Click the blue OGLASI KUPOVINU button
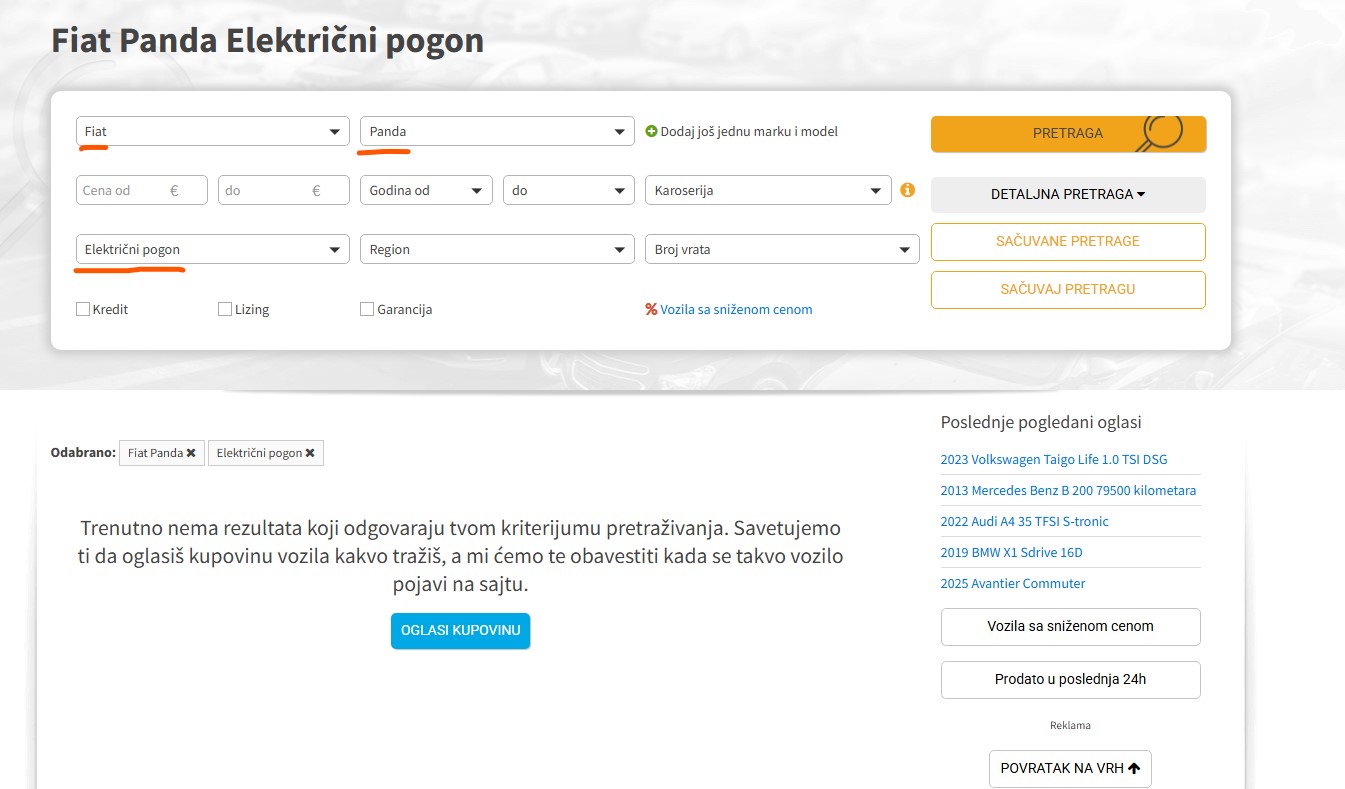Screen dimensions: 1345x789 click(460, 631)
